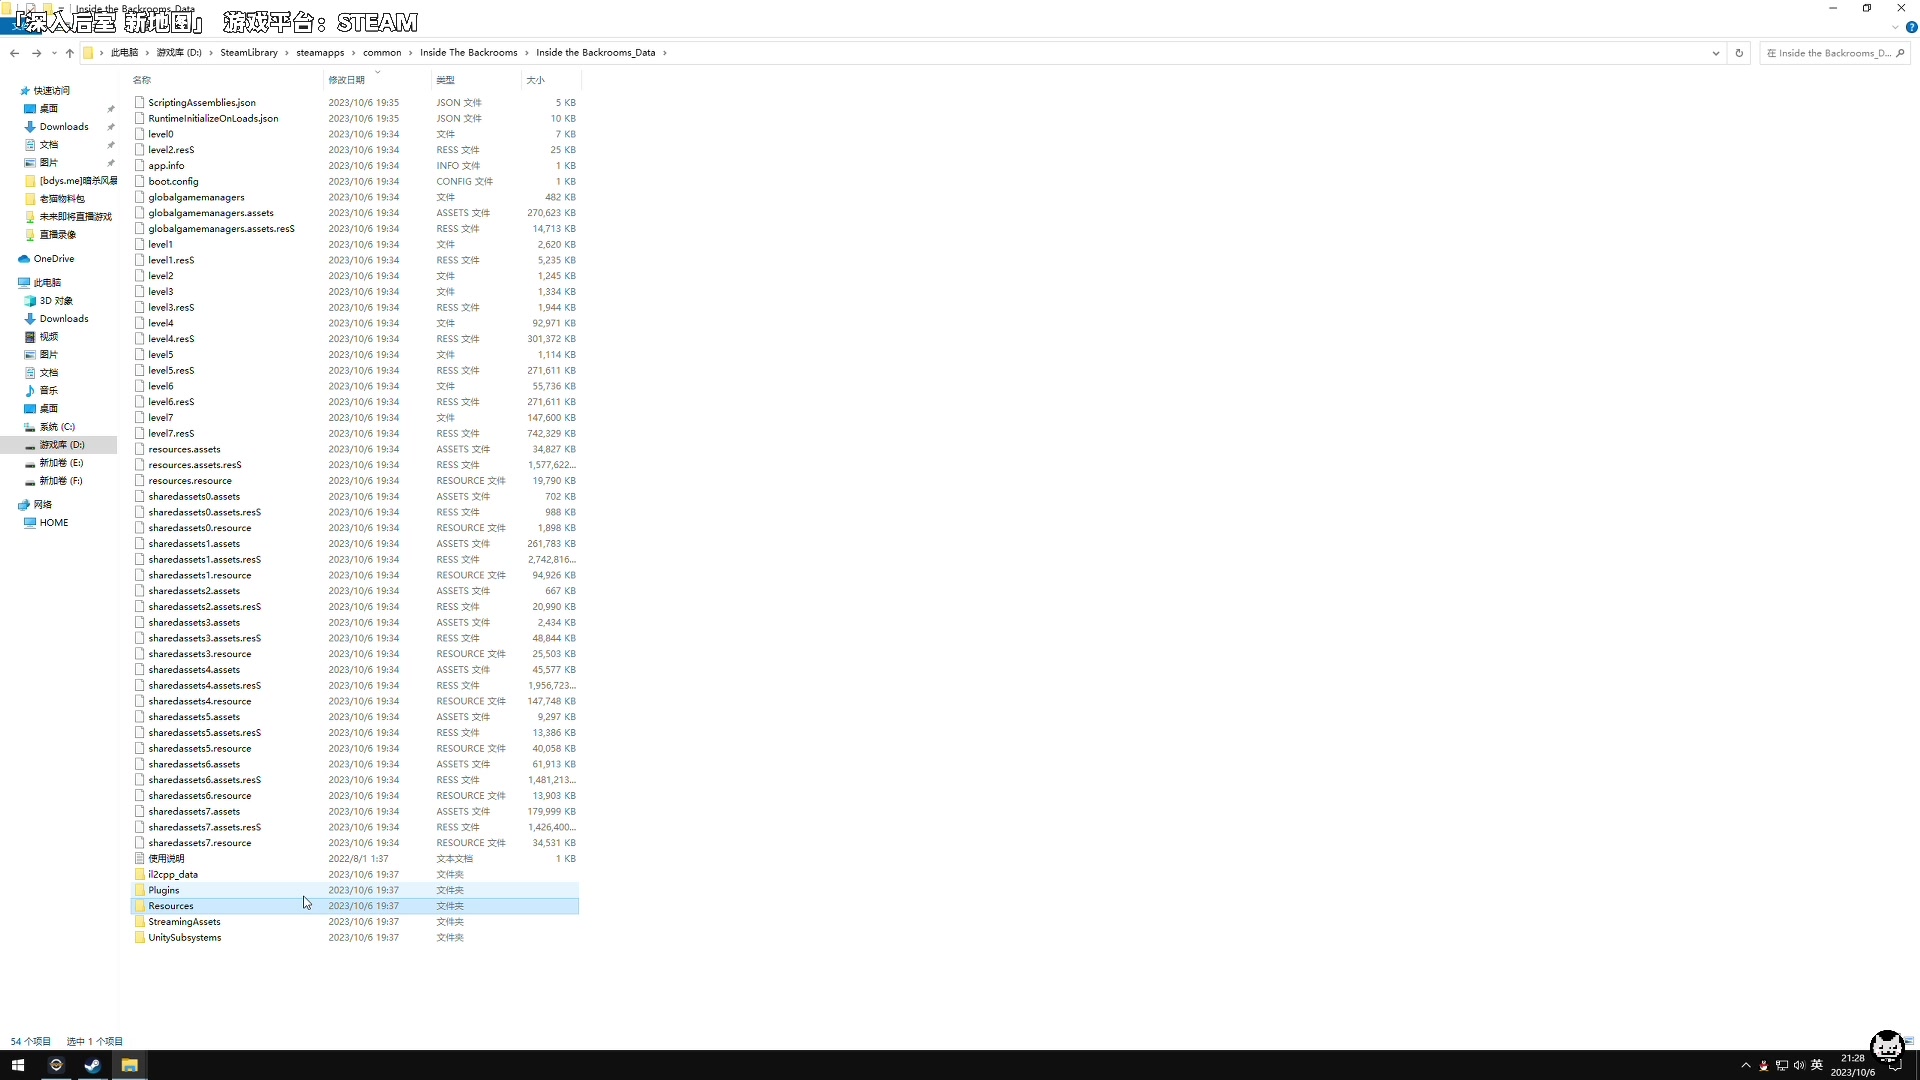Image resolution: width=1920 pixels, height=1080 pixels.
Task: Select the Resources folder icon
Action: 140,906
